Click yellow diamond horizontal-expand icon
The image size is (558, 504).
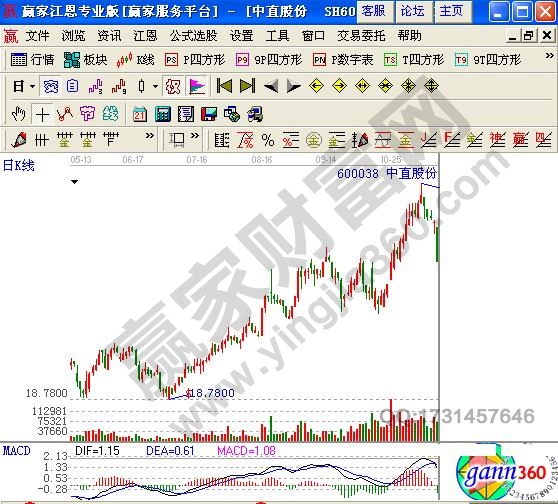tap(362, 86)
